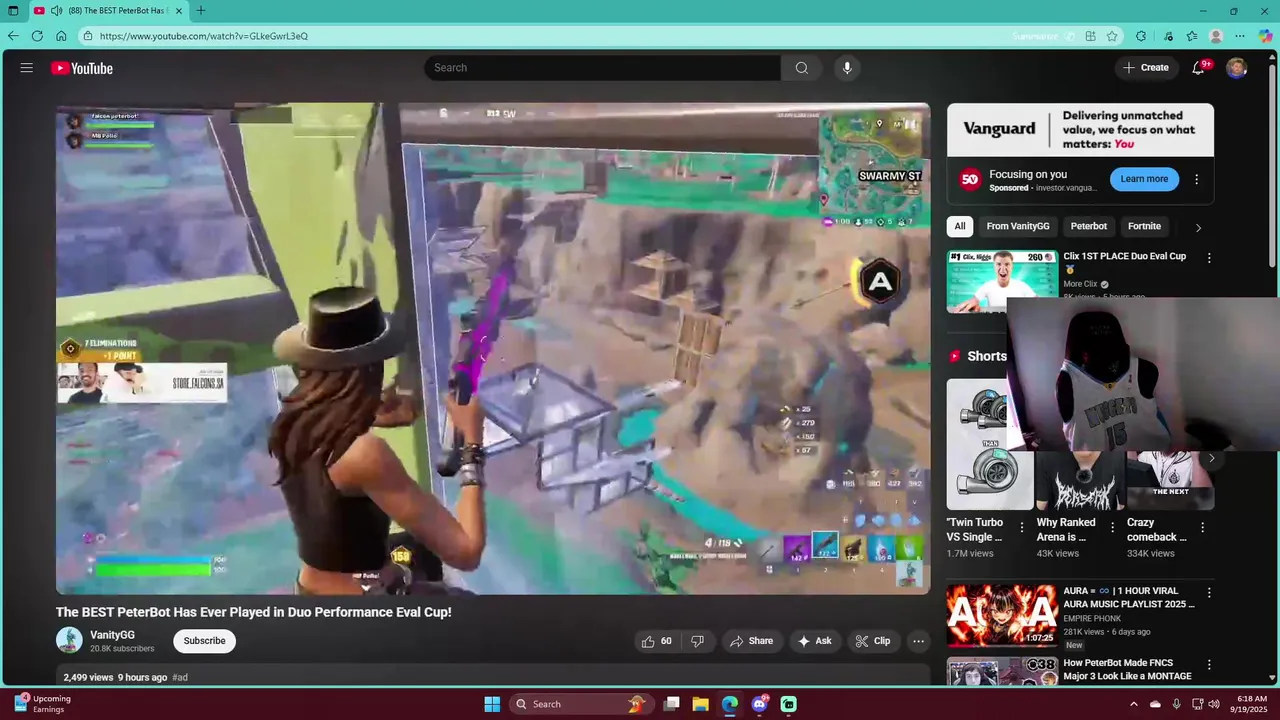Show next Shorts with arrow
The height and width of the screenshot is (720, 1280).
(1212, 458)
